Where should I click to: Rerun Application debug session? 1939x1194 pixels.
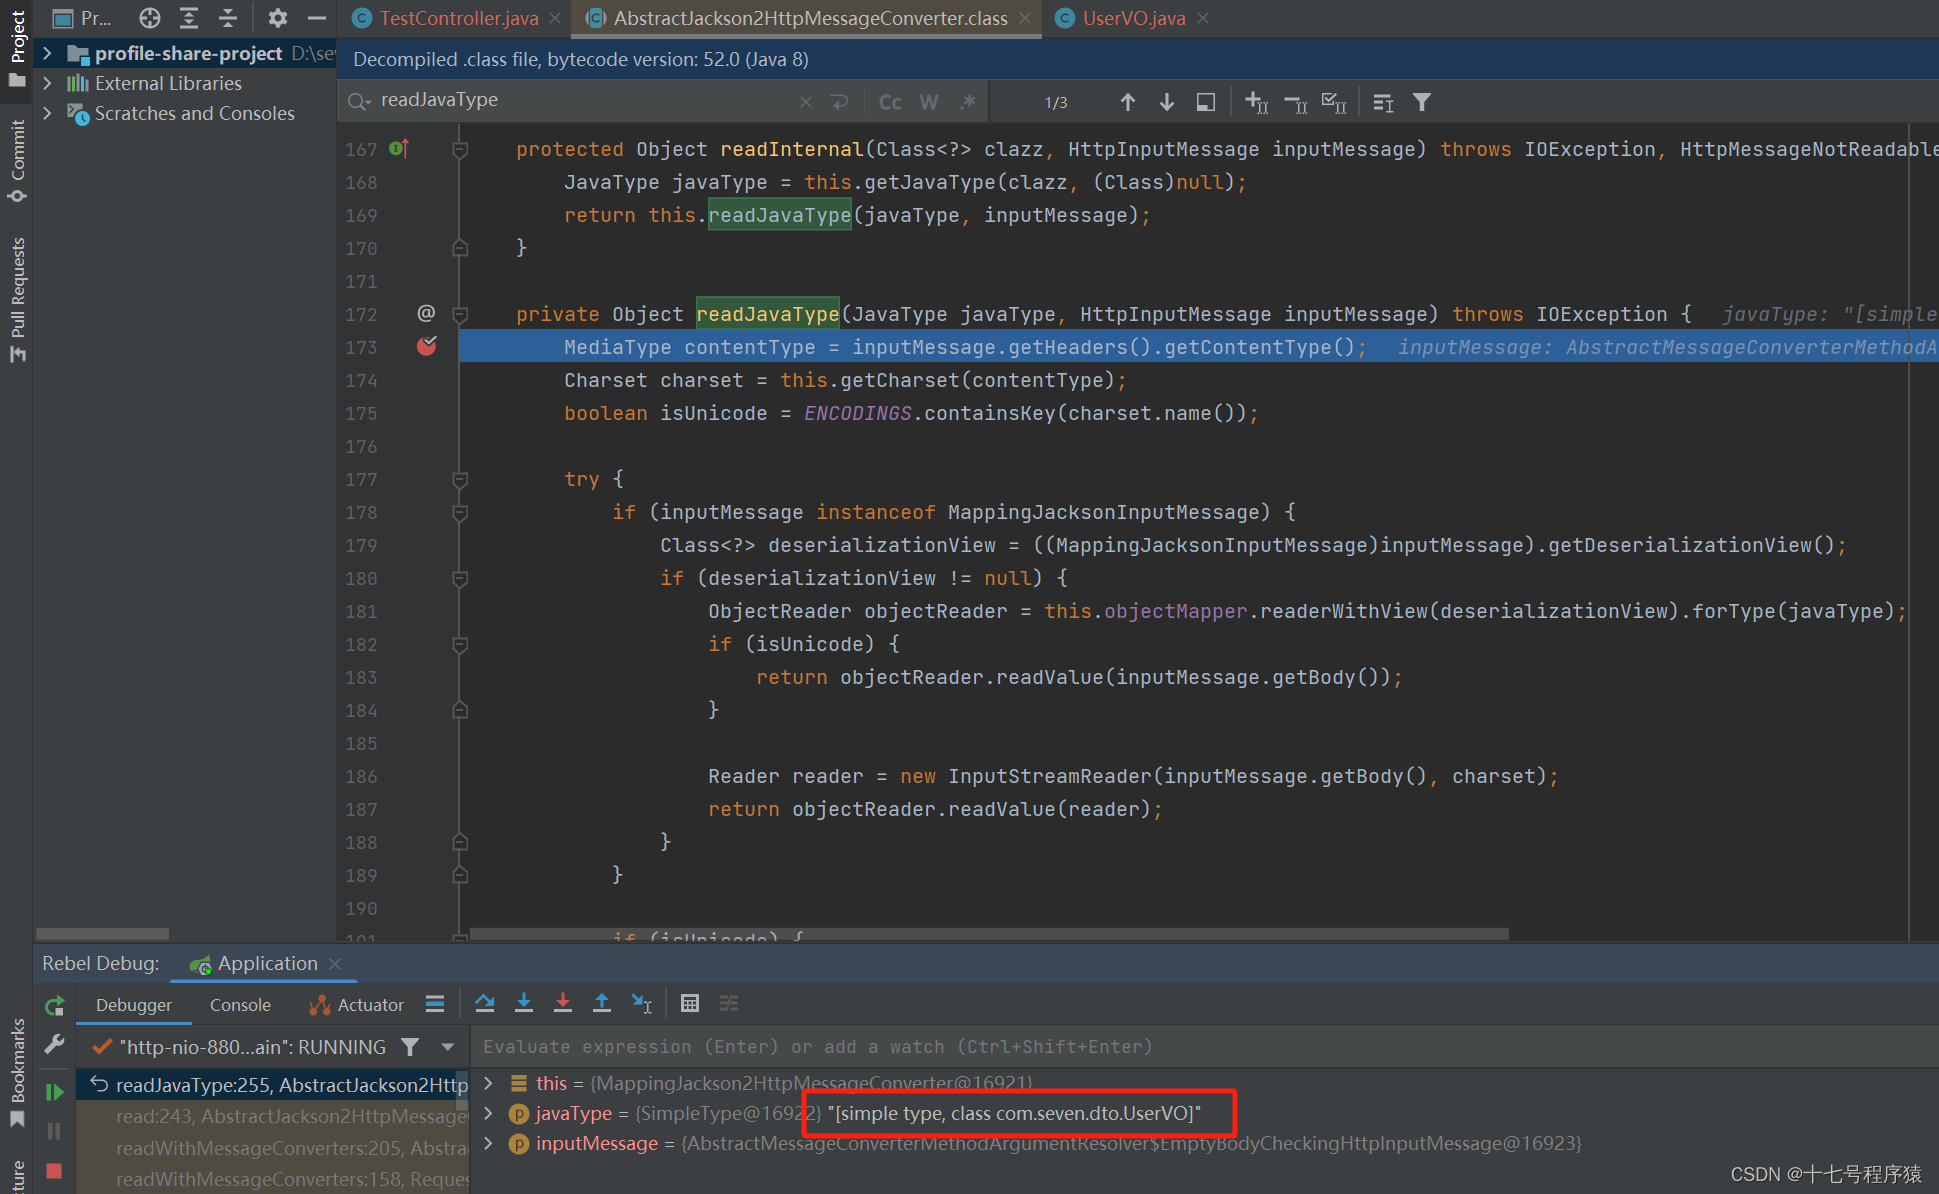pyautogui.click(x=54, y=1006)
